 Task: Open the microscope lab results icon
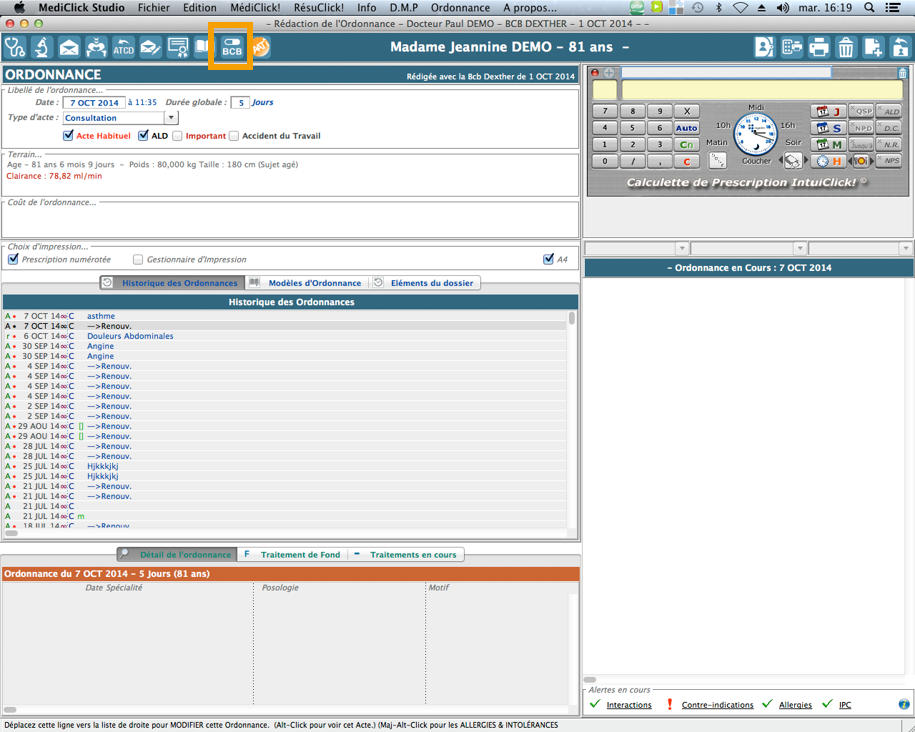pos(42,47)
